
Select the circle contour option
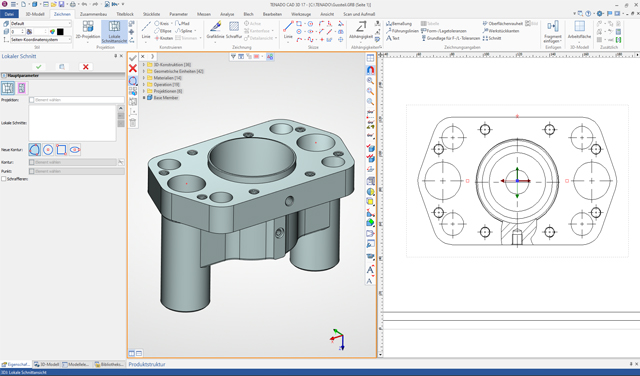pyautogui.click(x=48, y=150)
